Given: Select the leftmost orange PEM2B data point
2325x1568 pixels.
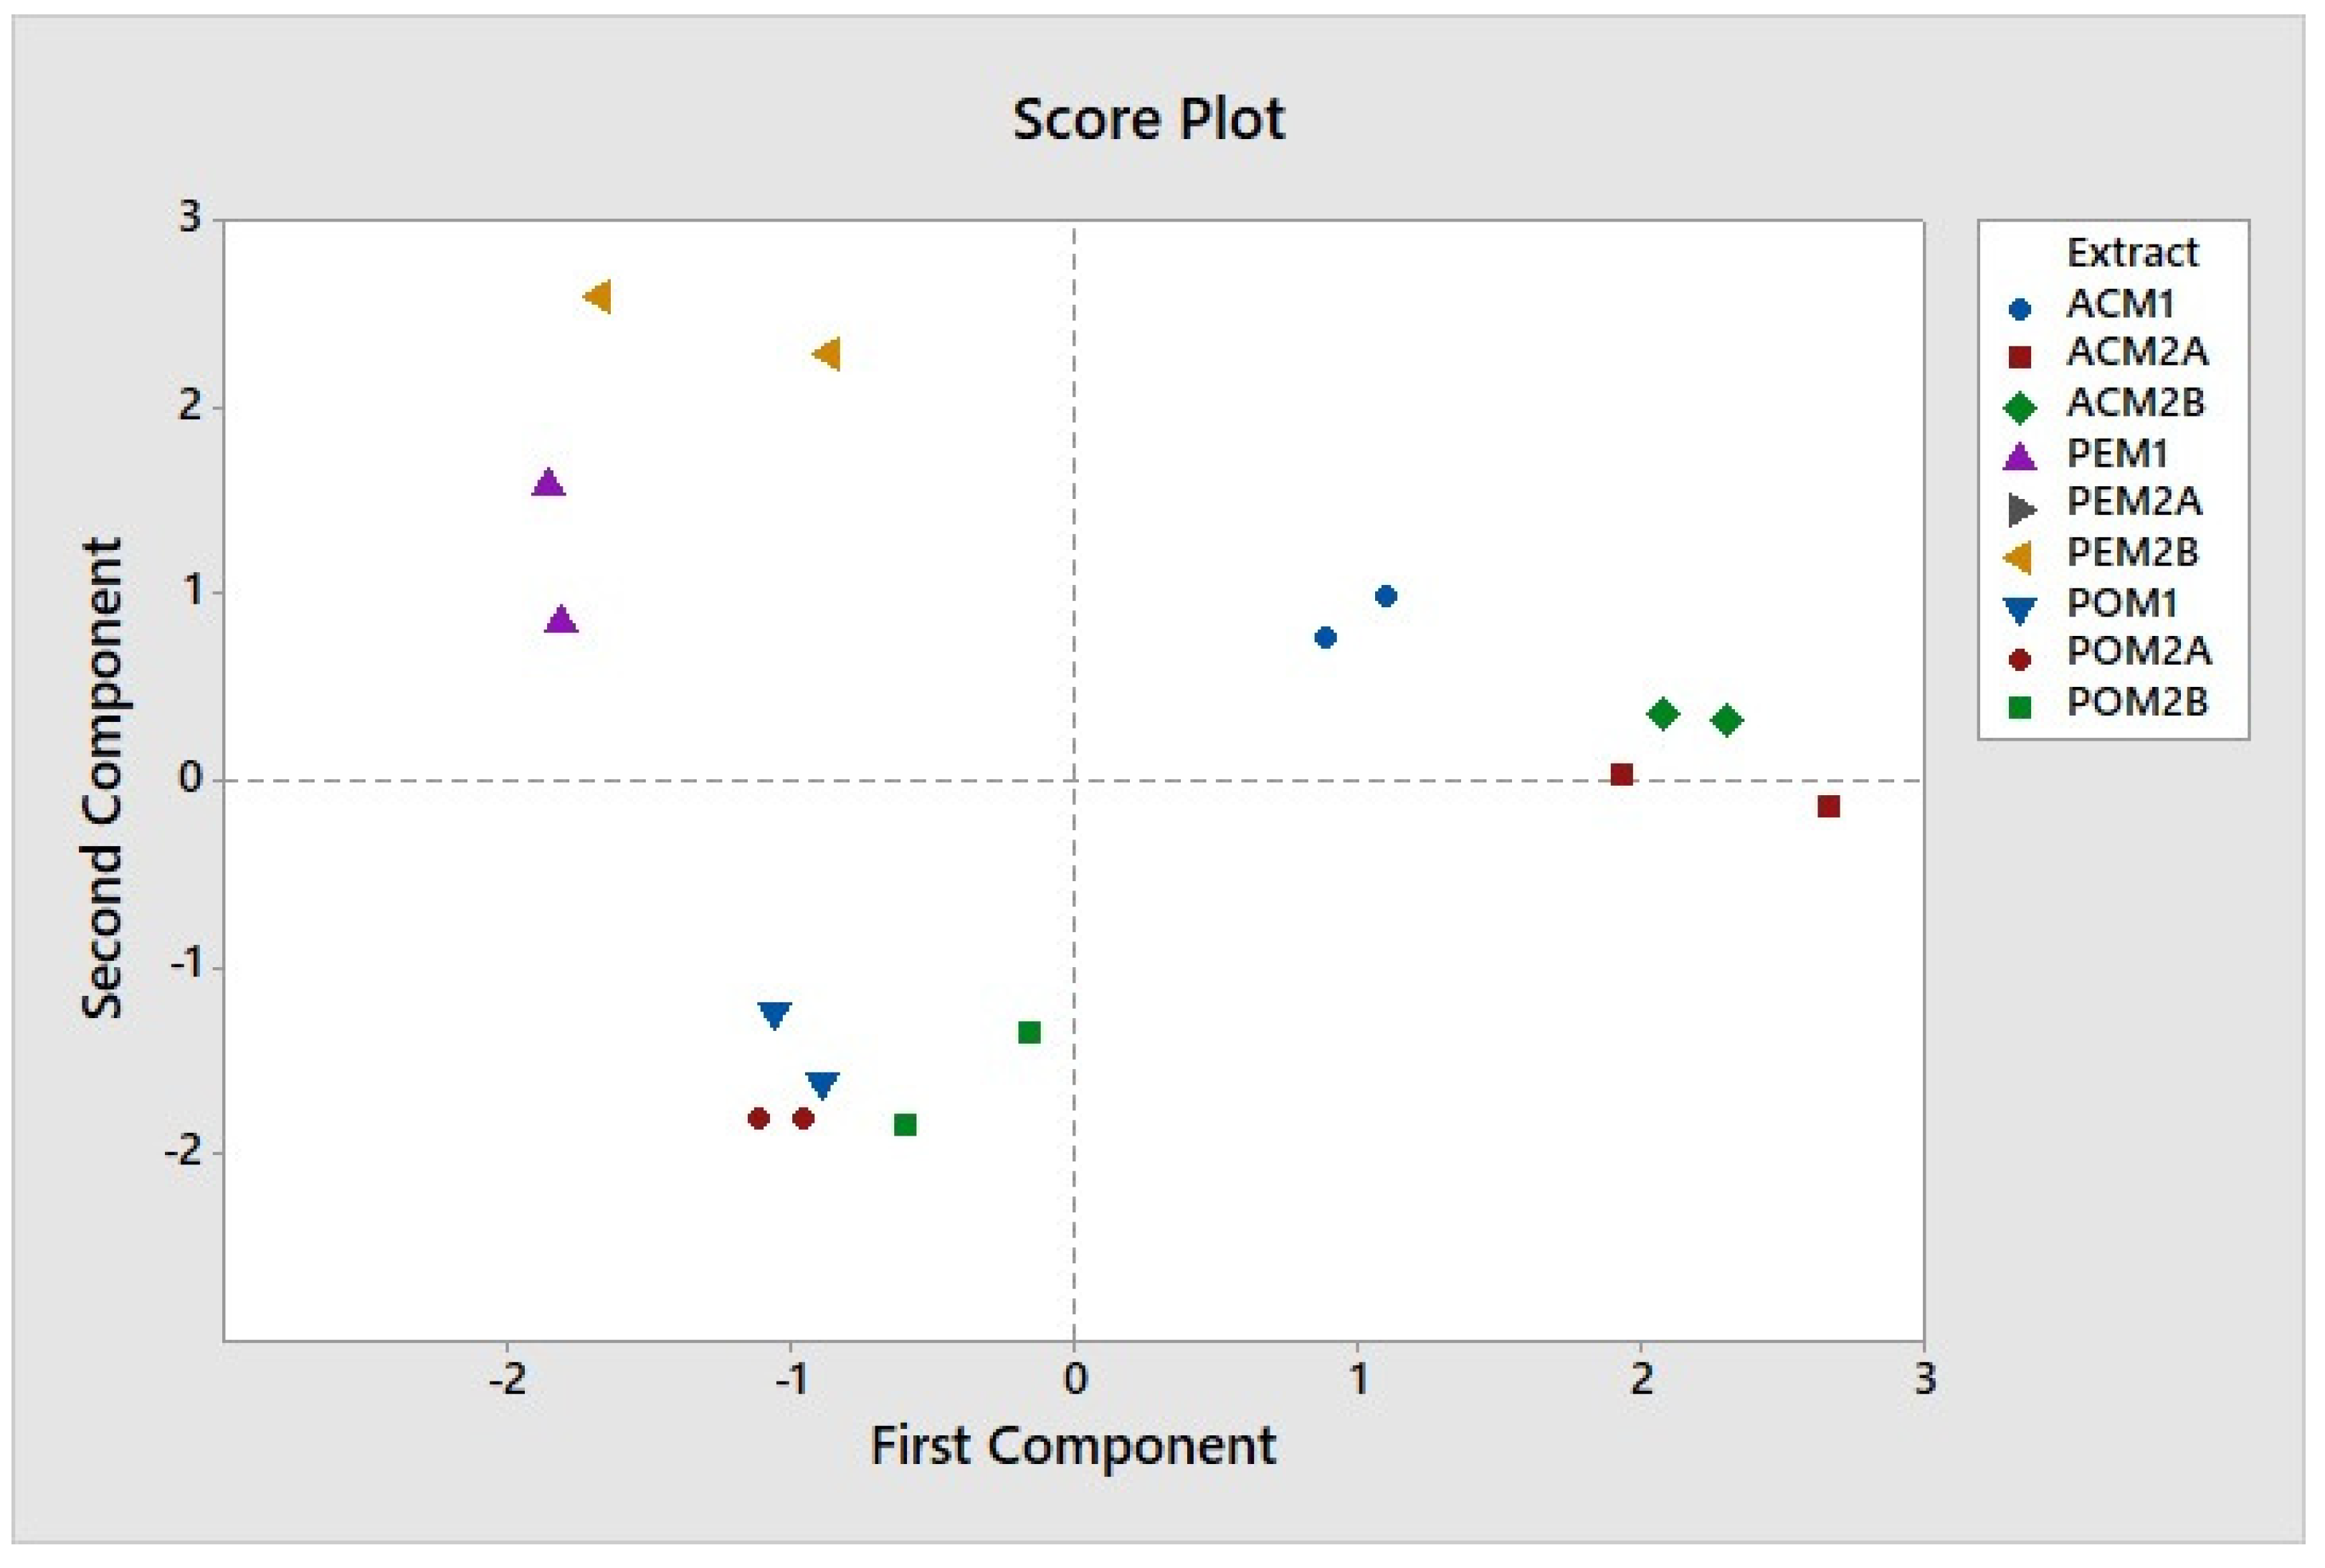Looking at the screenshot, I should click(598, 297).
